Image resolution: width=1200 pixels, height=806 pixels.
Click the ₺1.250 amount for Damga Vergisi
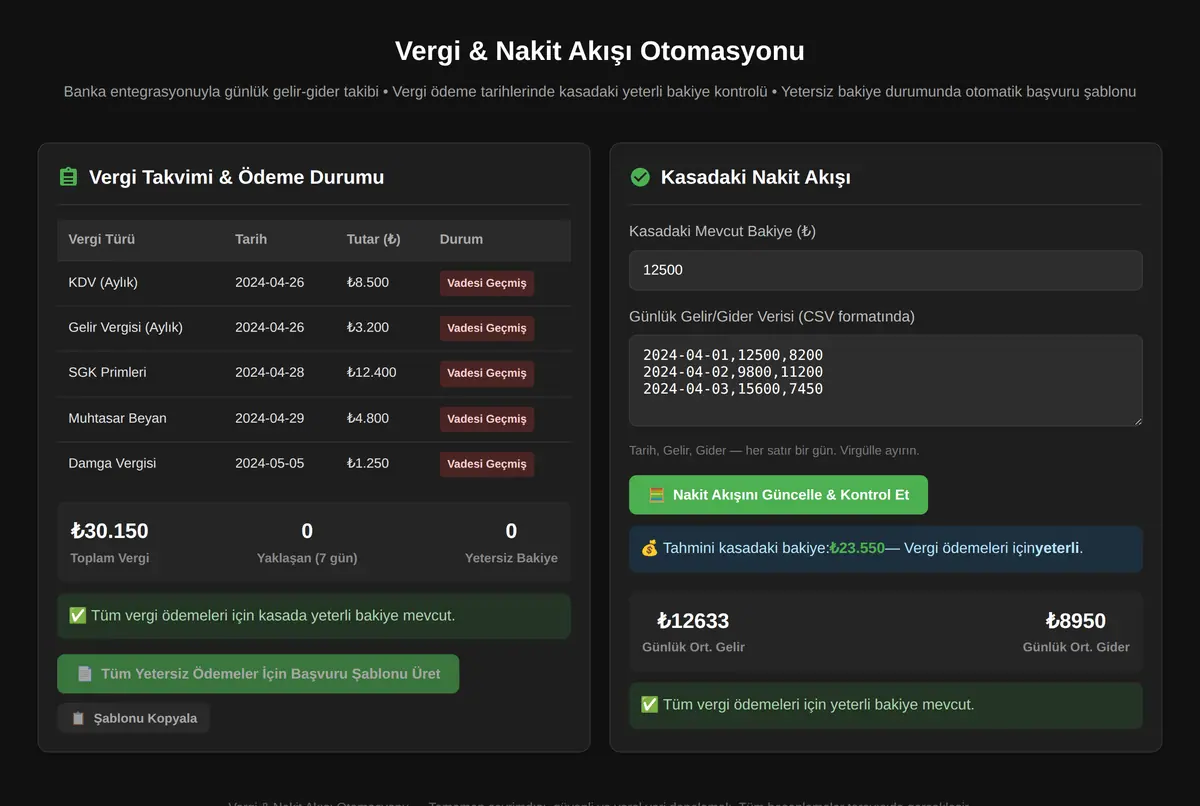pos(367,464)
